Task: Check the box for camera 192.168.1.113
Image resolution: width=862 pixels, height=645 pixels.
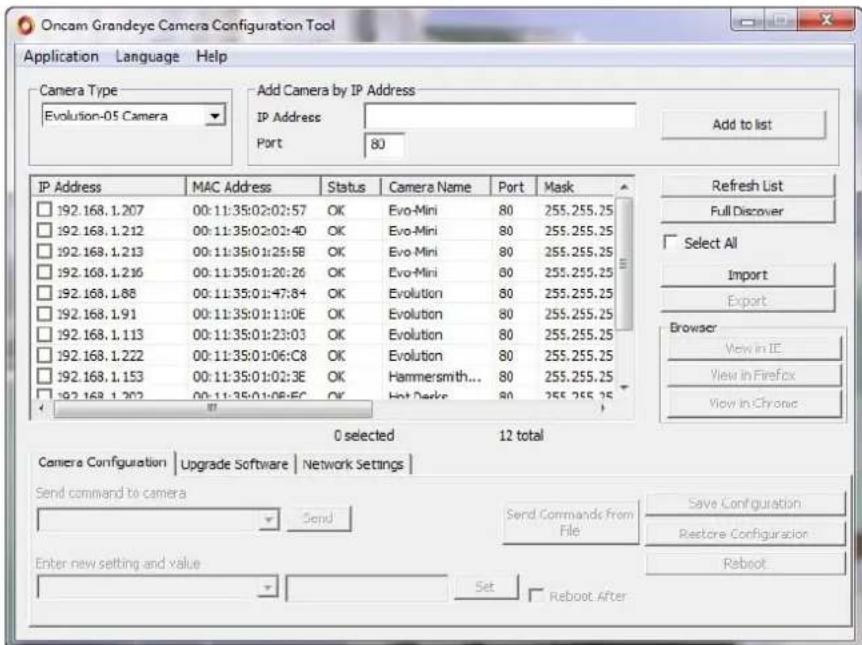Action: click(x=45, y=334)
